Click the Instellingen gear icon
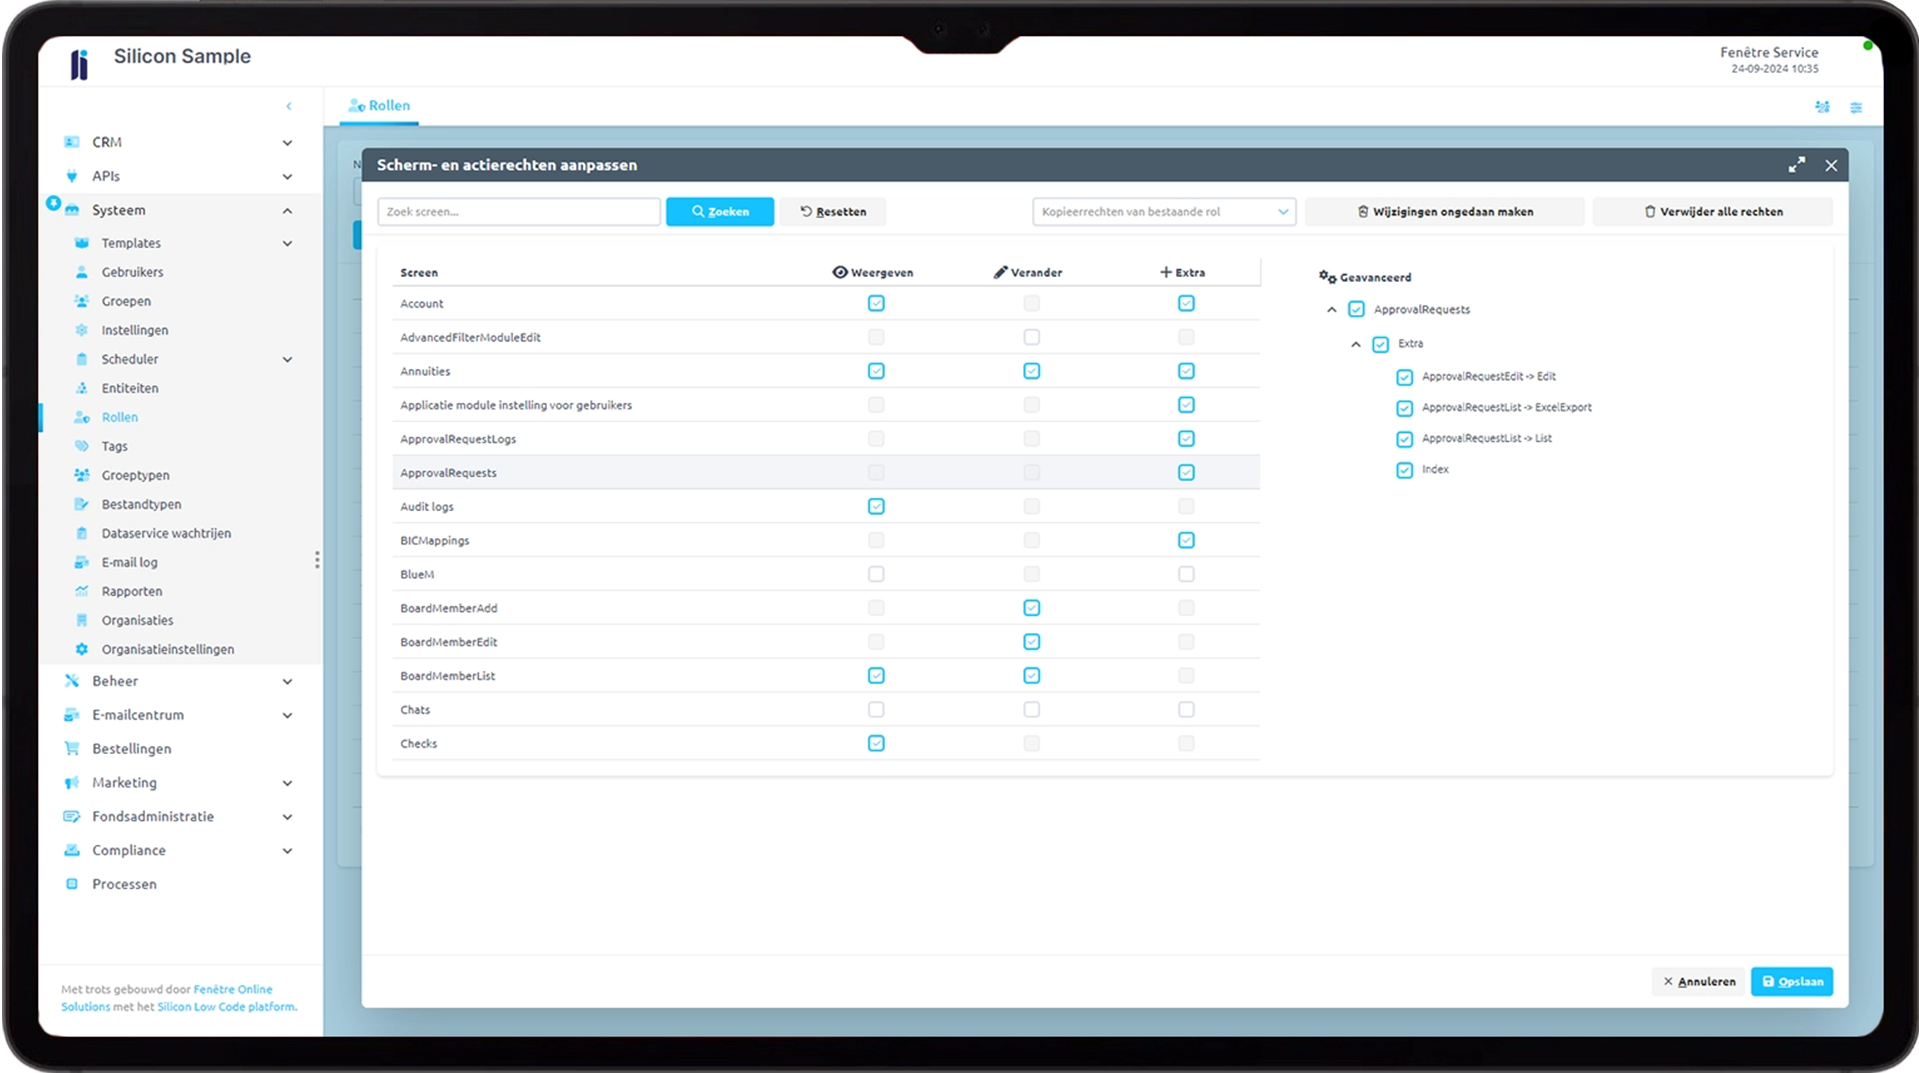 coord(82,330)
